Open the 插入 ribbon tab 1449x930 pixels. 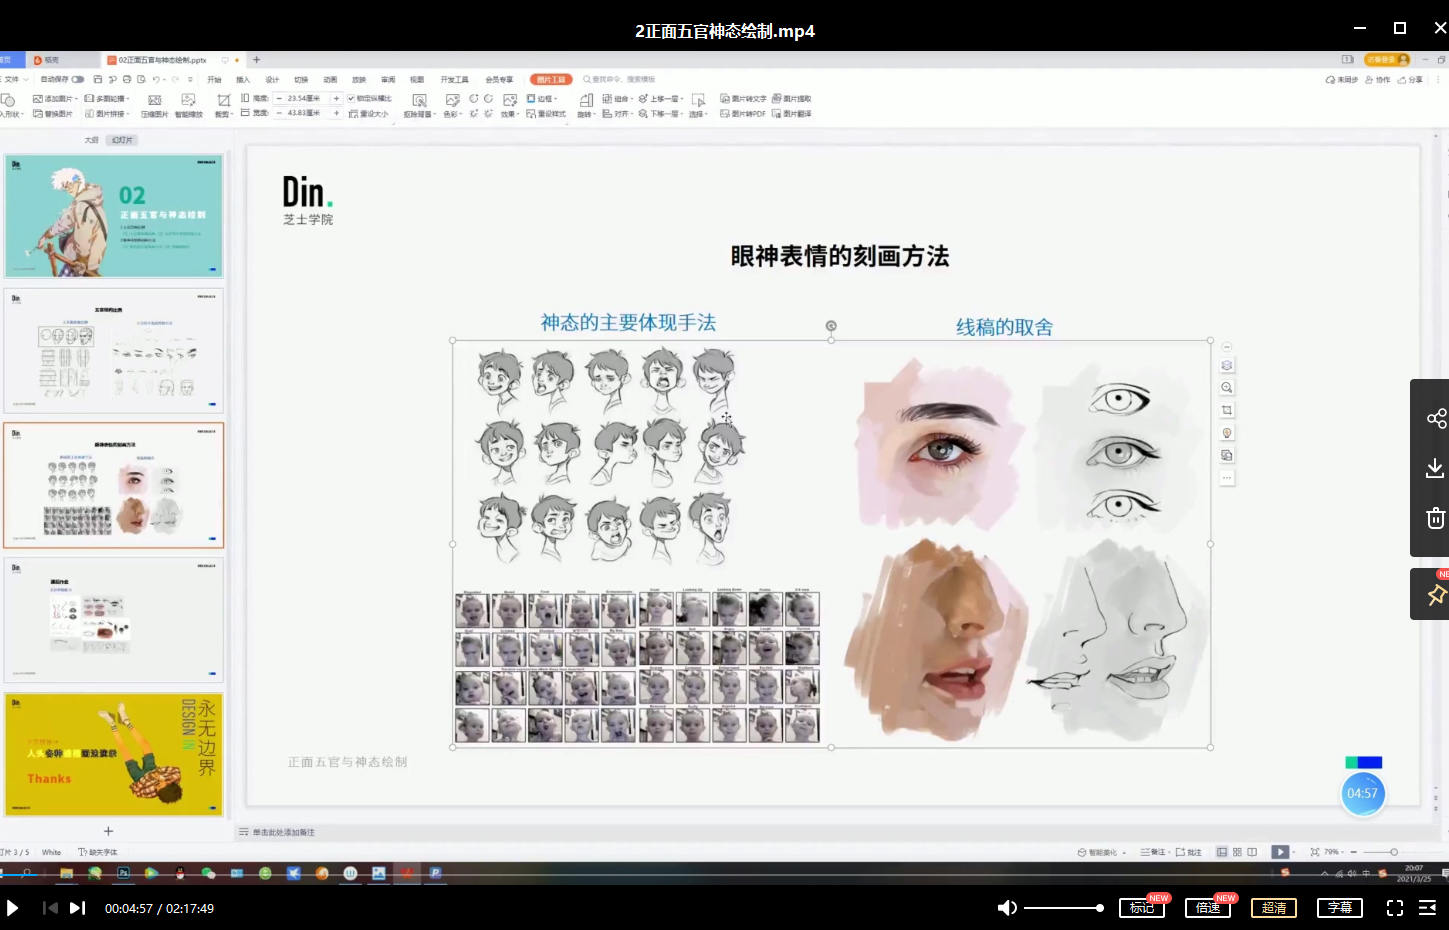[x=243, y=79]
